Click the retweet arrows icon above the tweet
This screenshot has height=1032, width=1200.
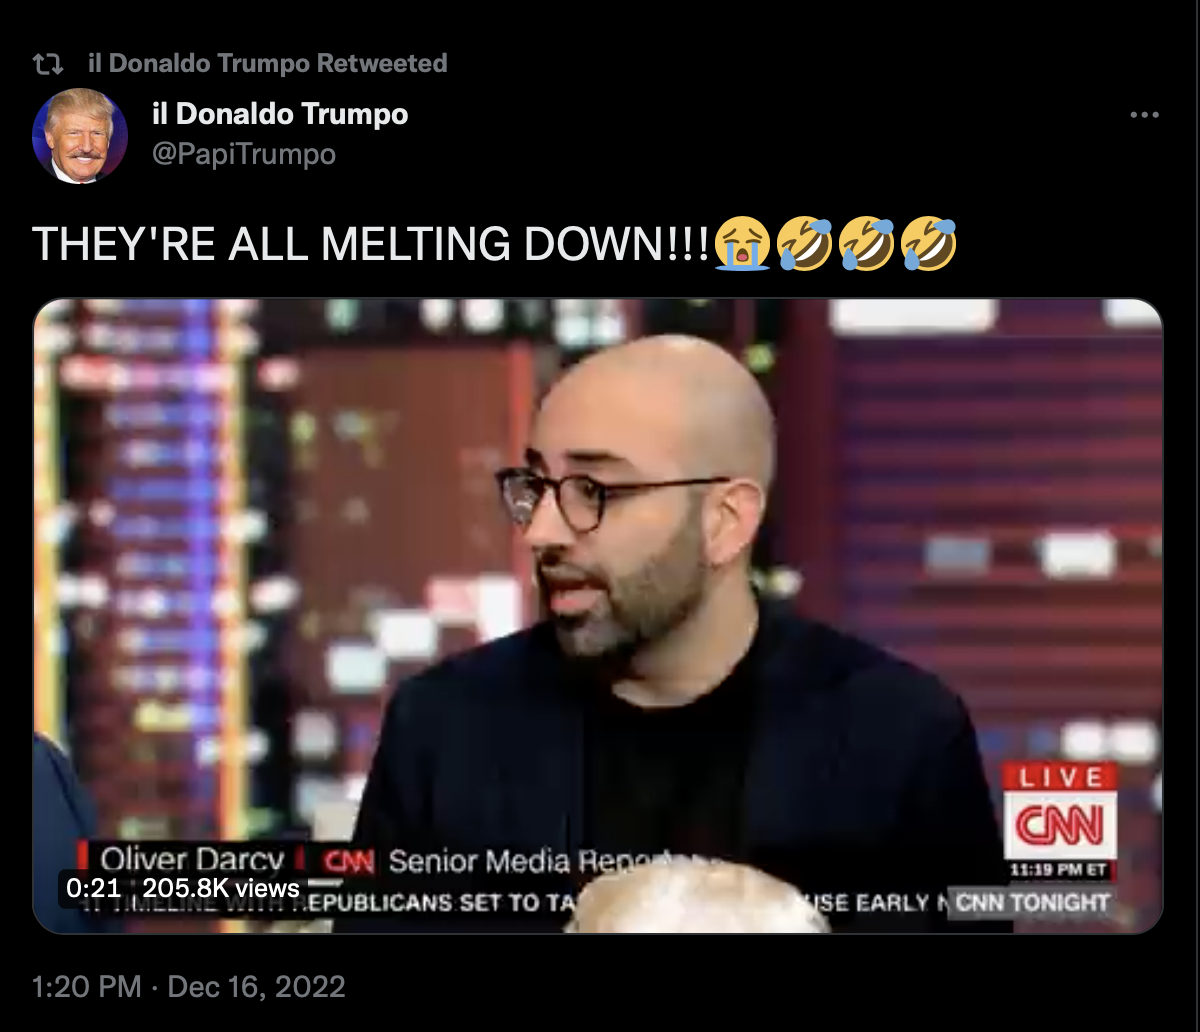point(46,64)
